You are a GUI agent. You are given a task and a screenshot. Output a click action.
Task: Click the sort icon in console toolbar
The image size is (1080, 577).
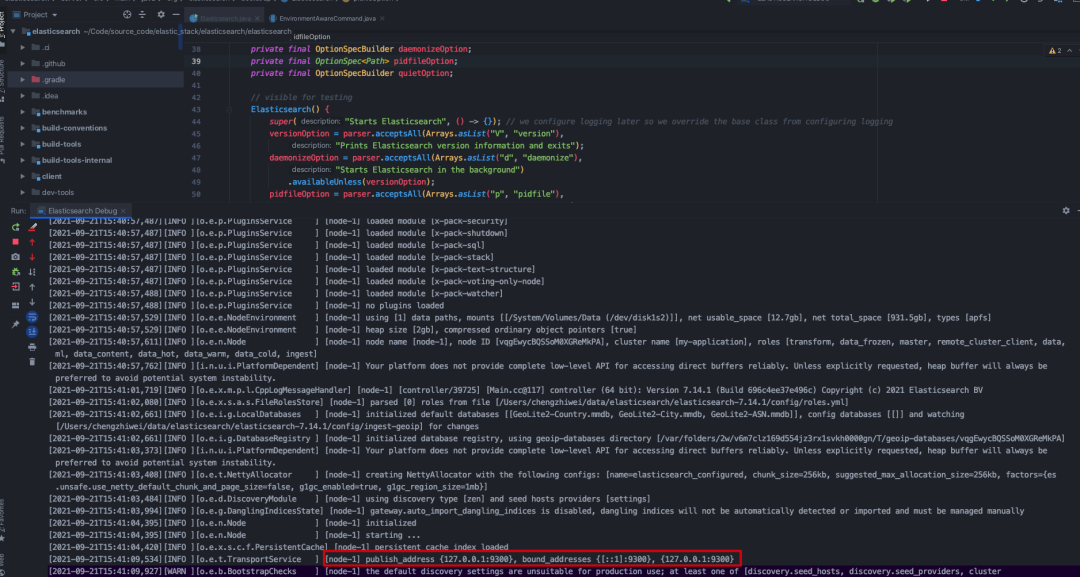32,272
